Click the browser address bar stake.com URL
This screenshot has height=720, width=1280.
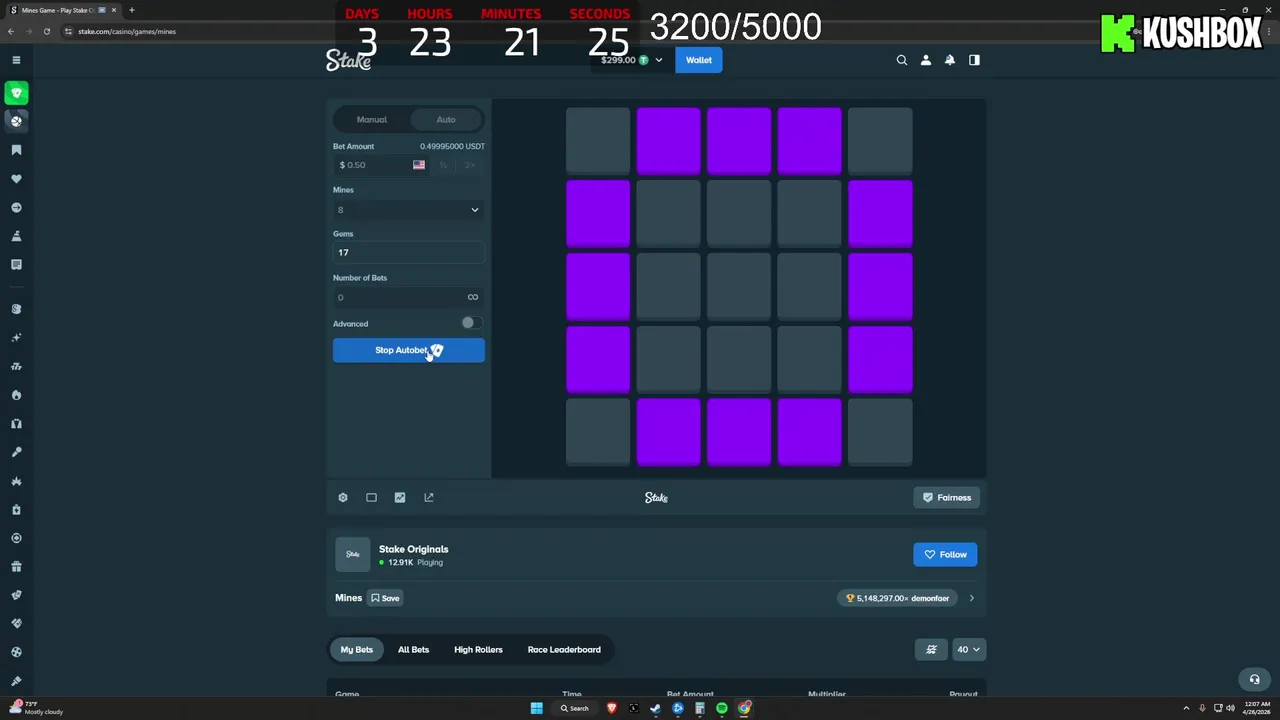[x=127, y=32]
